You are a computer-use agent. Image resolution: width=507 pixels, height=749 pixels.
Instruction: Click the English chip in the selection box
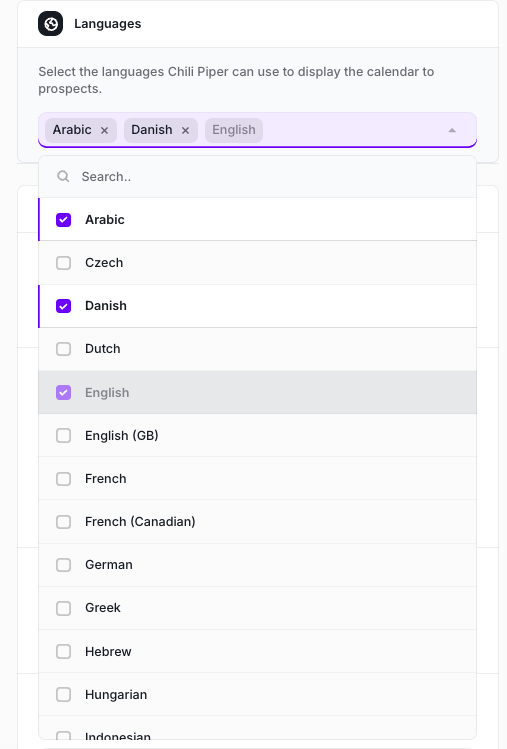234,130
